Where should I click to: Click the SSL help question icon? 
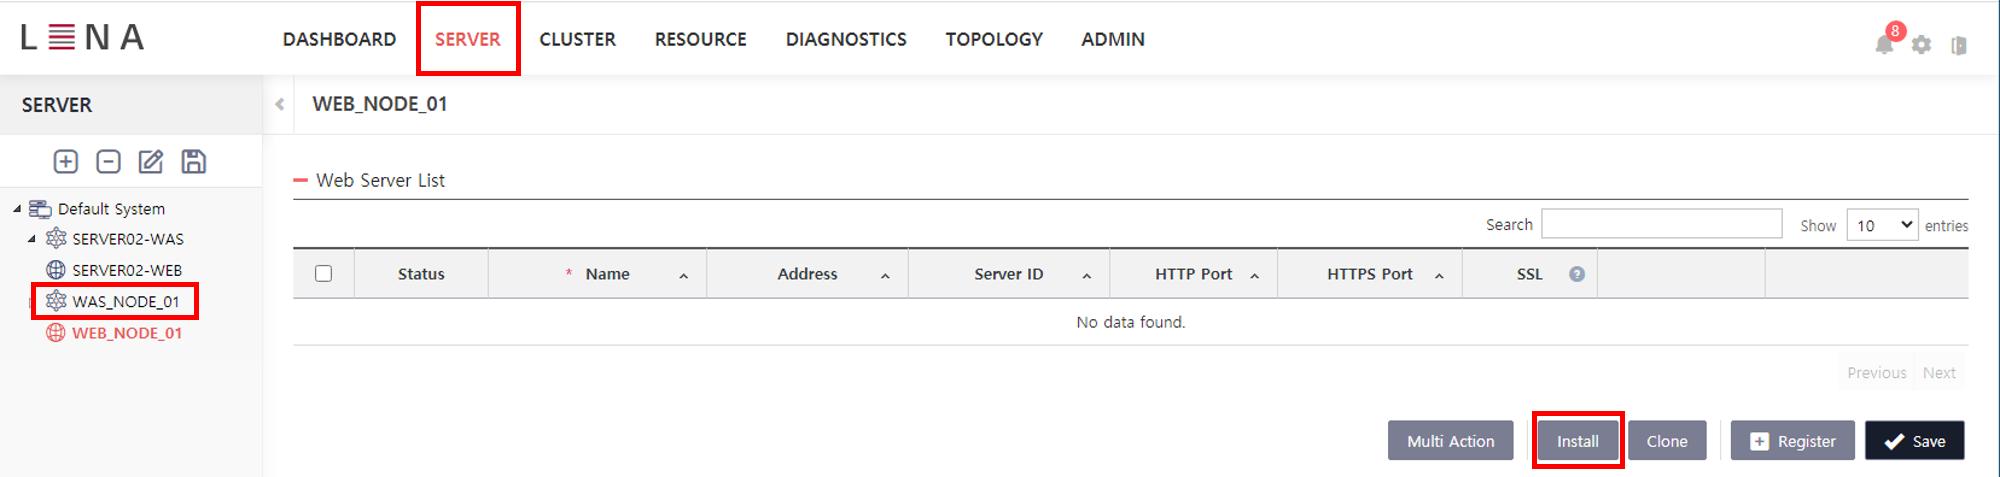point(1577,274)
